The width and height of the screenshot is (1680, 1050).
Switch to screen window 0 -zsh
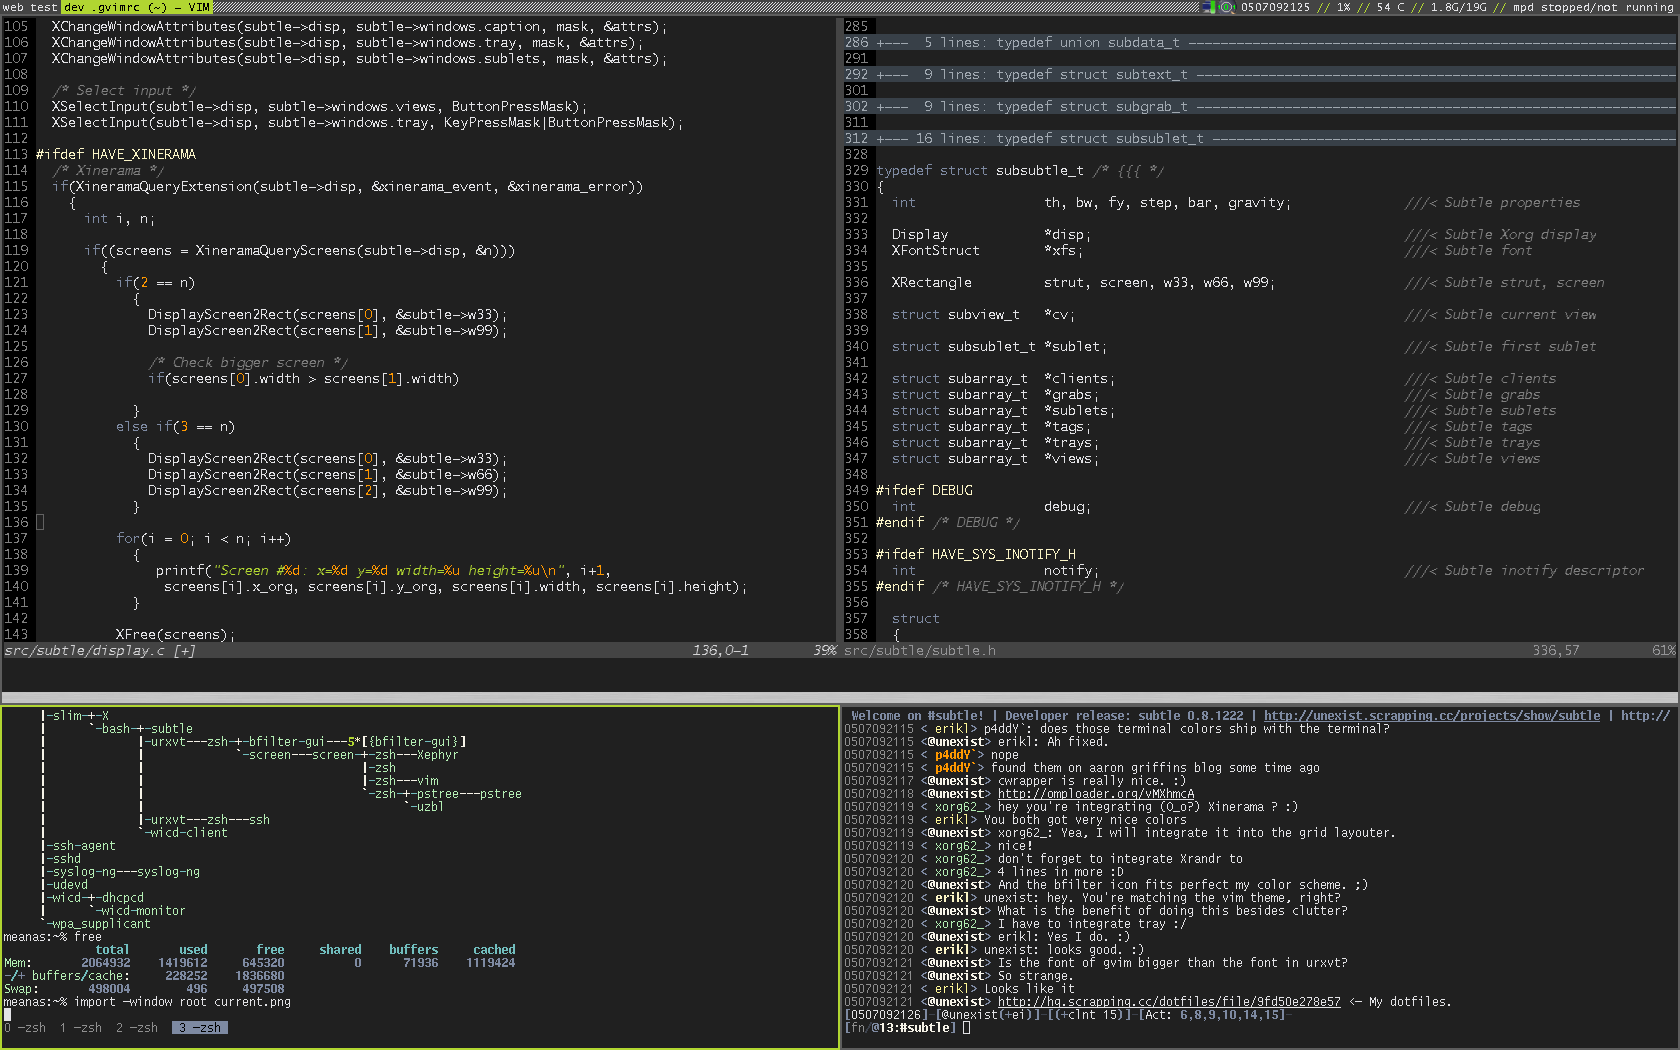[25, 1028]
